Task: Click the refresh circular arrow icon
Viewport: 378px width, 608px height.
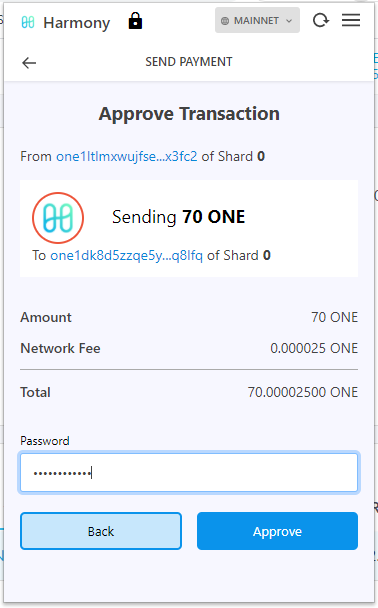Action: coord(321,20)
